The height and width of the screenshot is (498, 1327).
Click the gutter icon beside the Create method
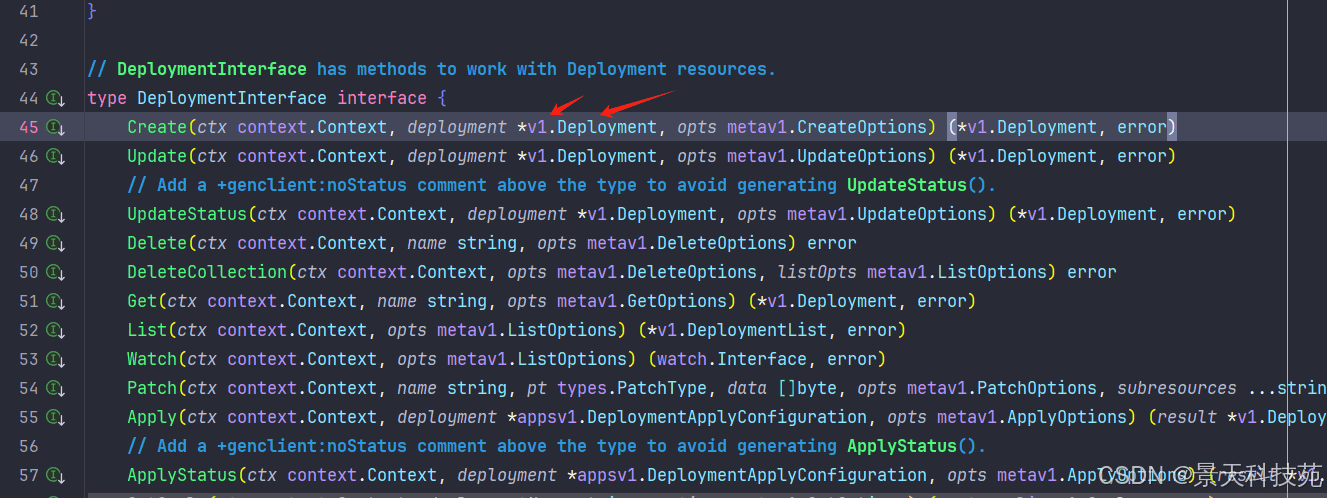tap(56, 127)
